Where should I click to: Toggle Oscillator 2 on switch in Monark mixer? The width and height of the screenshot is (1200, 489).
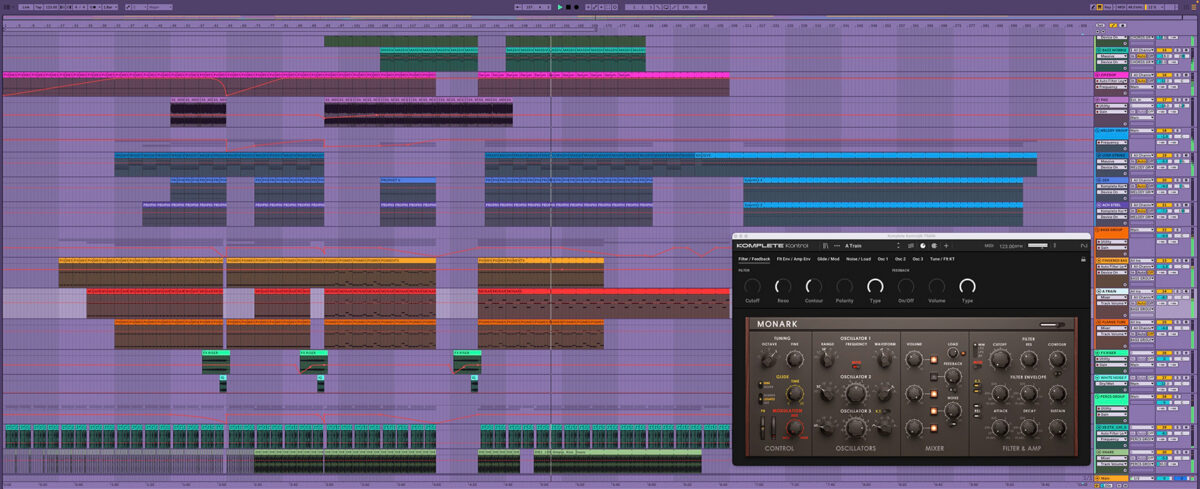(933, 394)
